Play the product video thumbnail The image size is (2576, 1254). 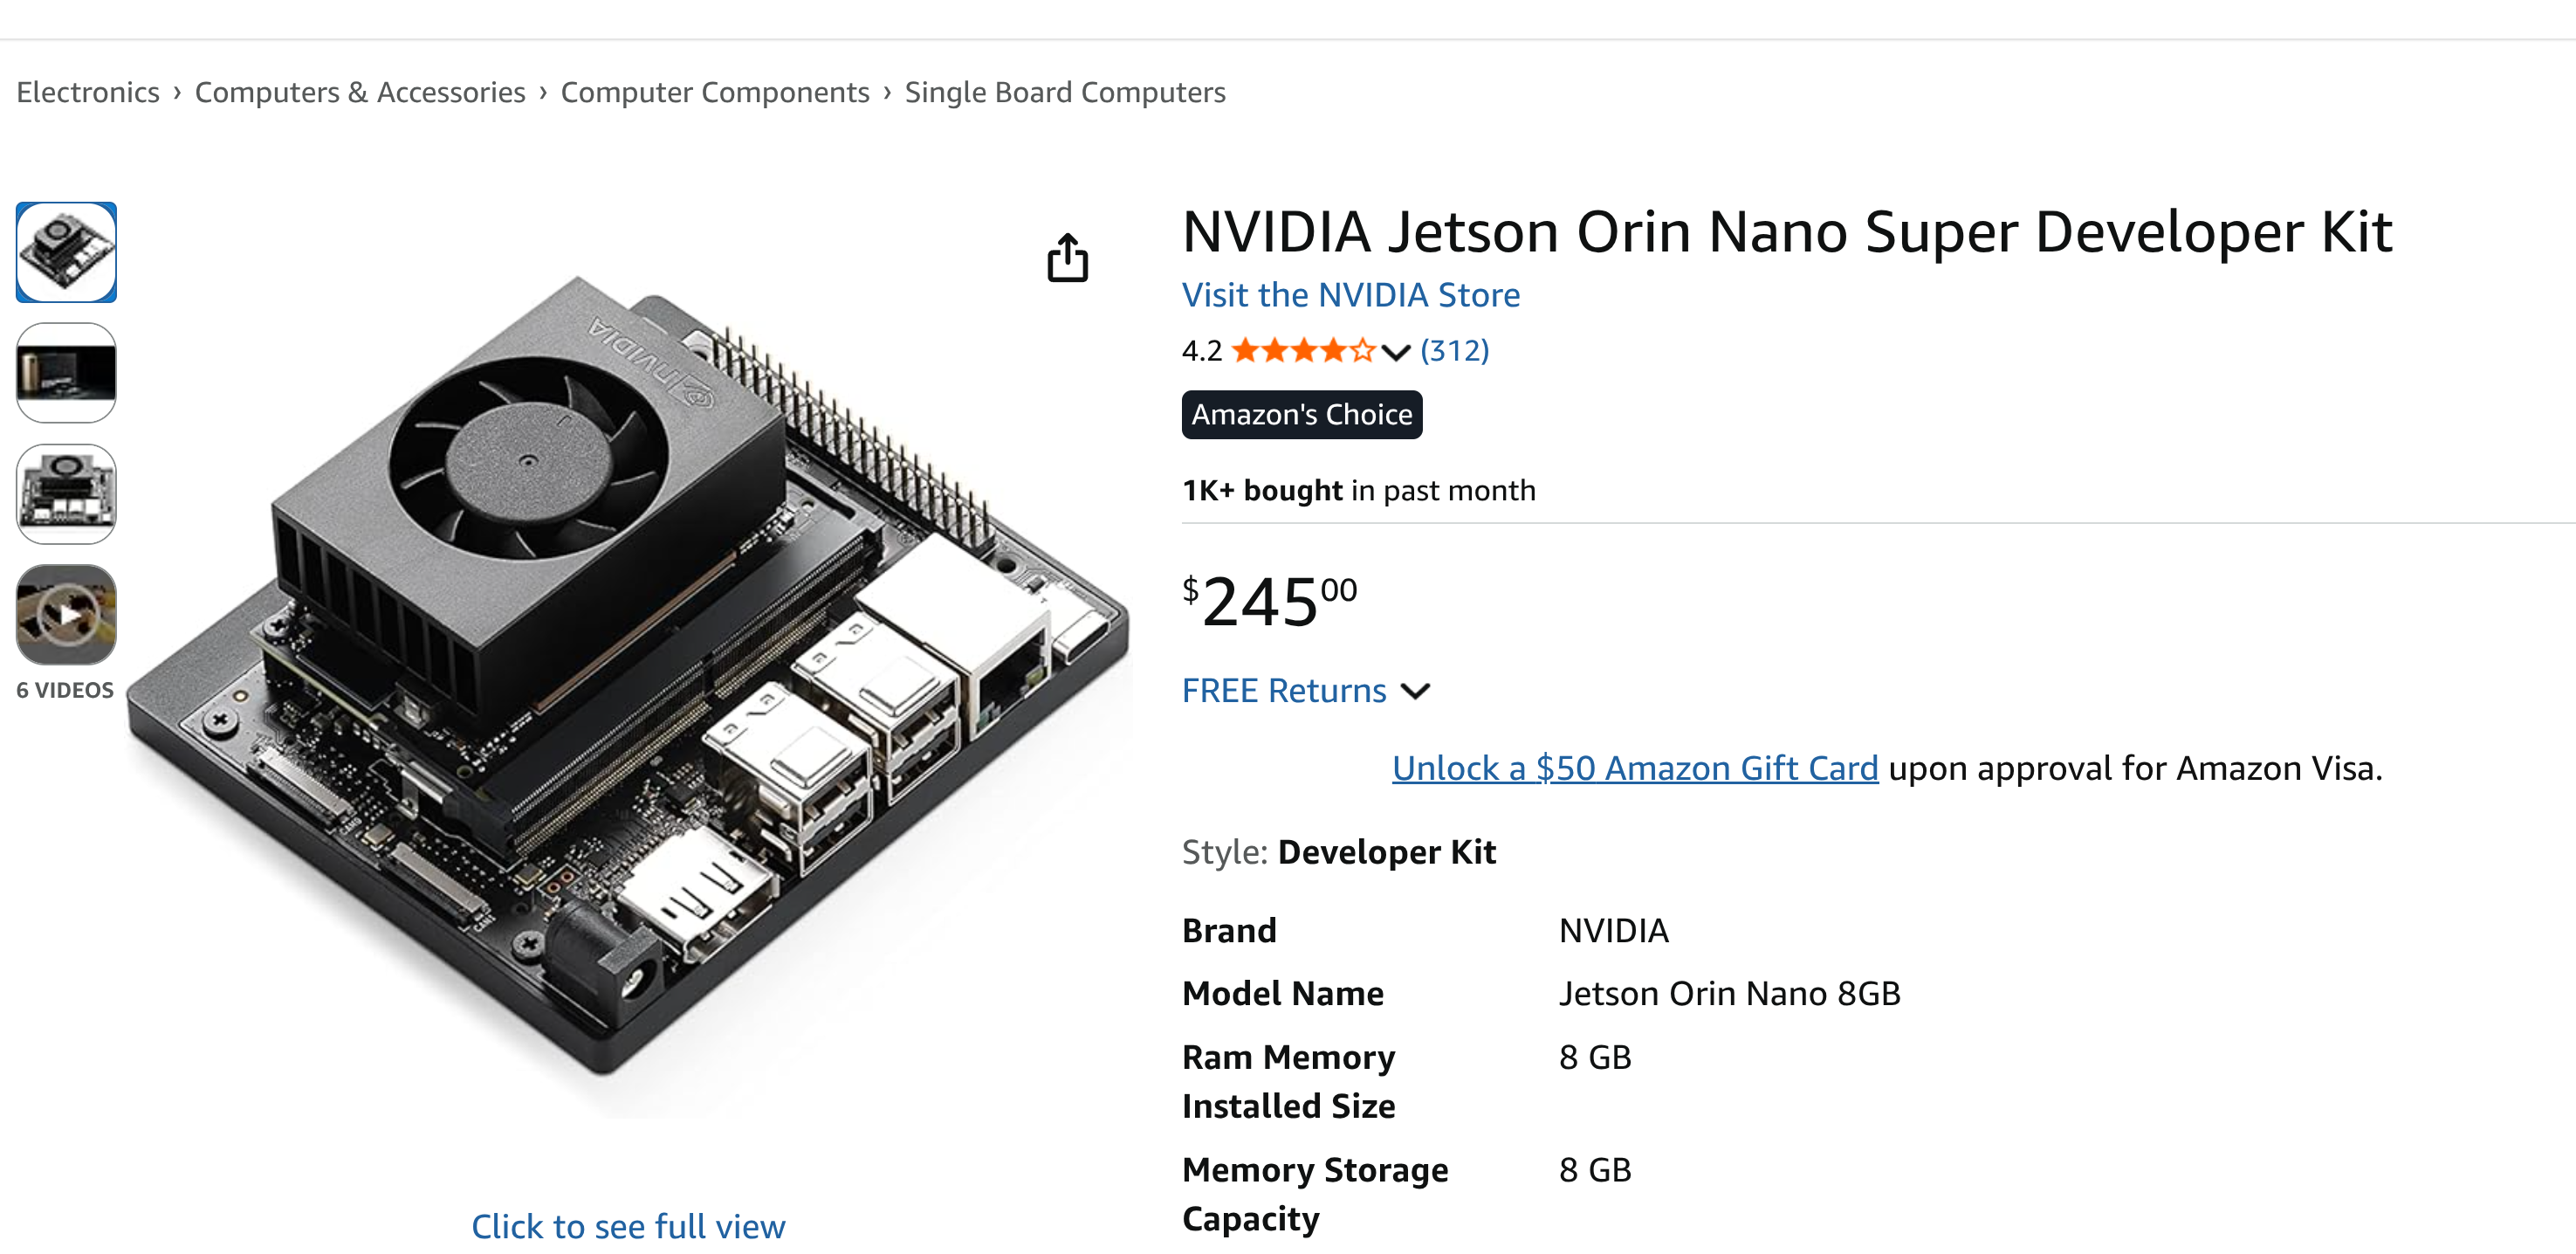[66, 614]
